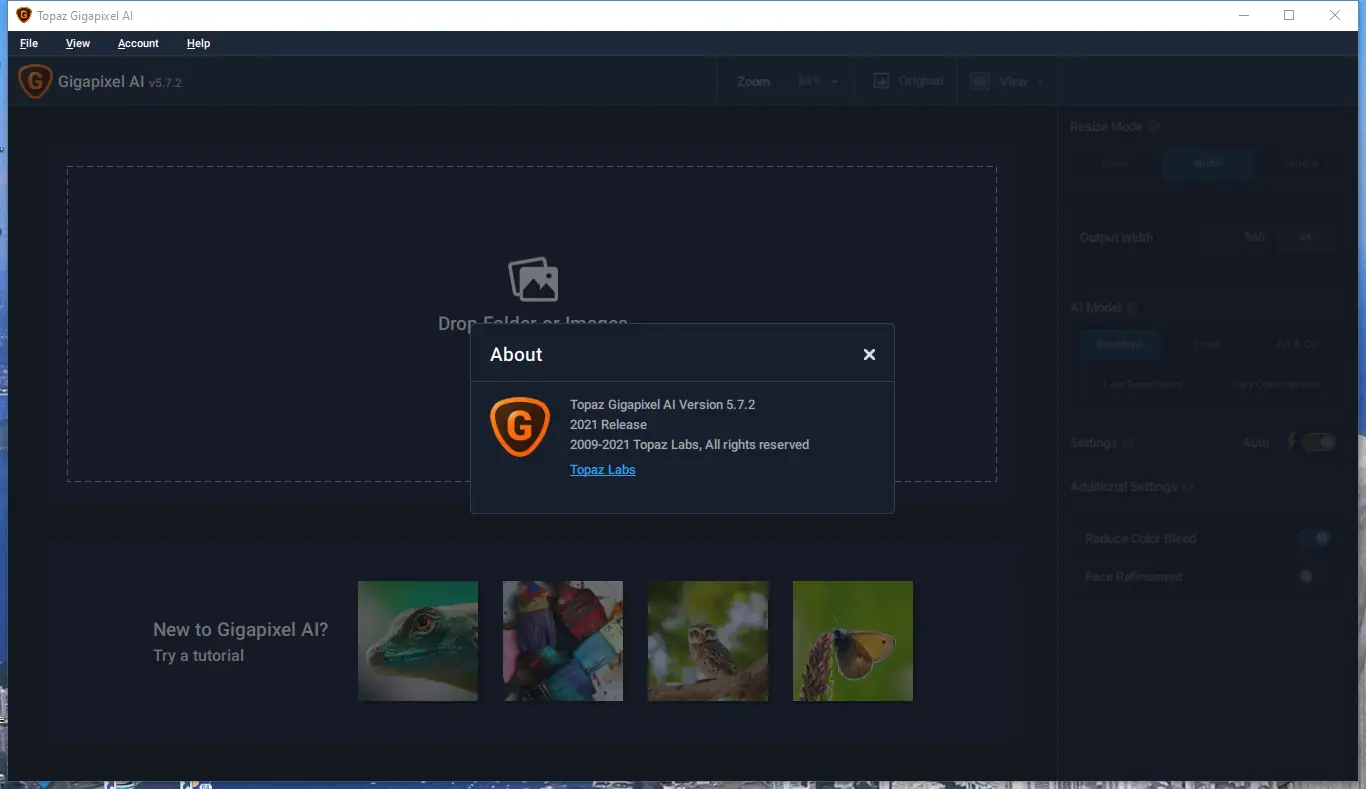Close the About dialog with the X
The height and width of the screenshot is (789, 1366).
(869, 354)
